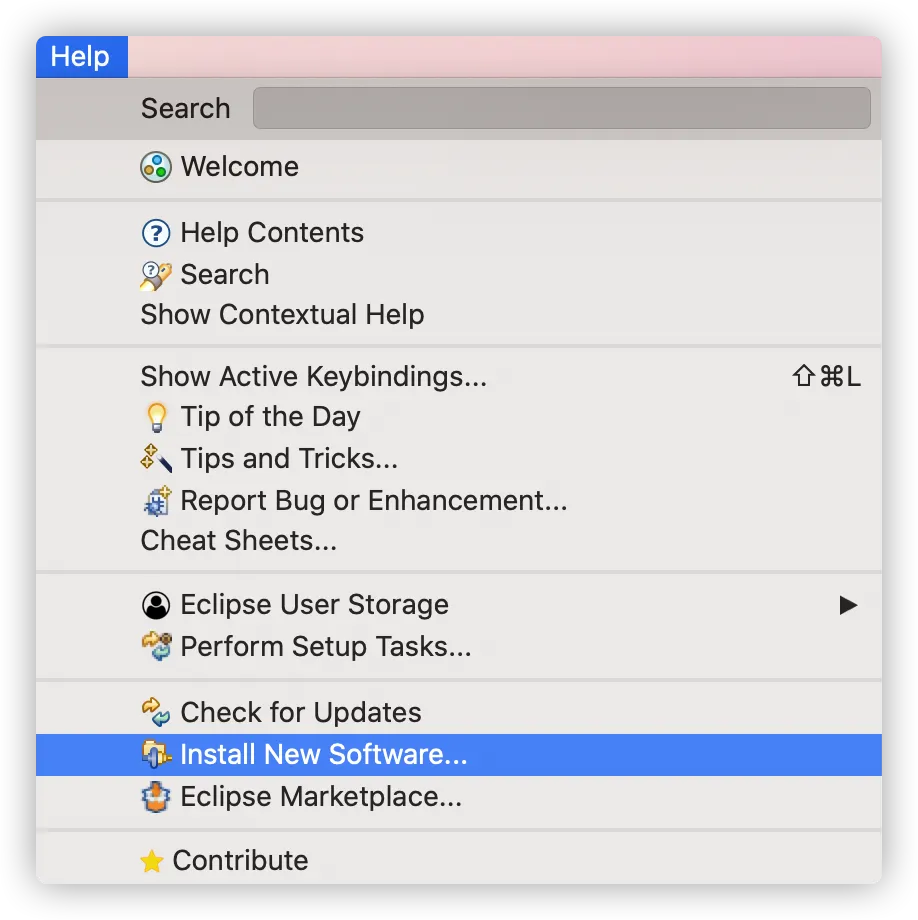Screen dimensions: 918x920
Task: Click the Report Bug or Enhancement icon
Action: coord(156,501)
